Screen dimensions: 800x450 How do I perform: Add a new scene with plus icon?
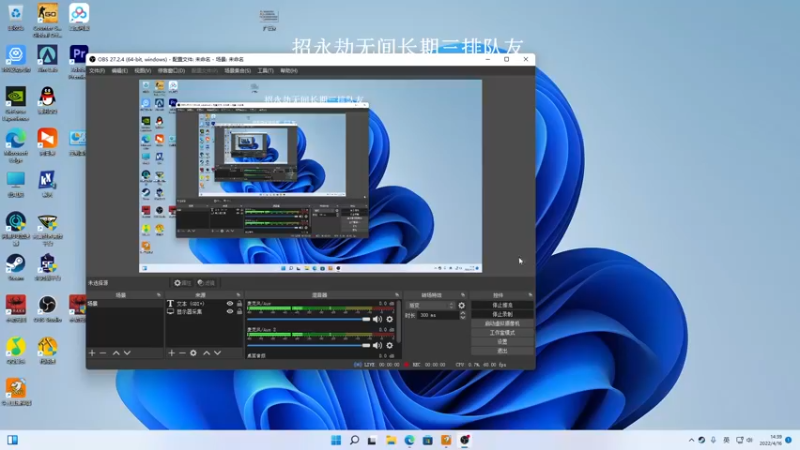[x=92, y=353]
